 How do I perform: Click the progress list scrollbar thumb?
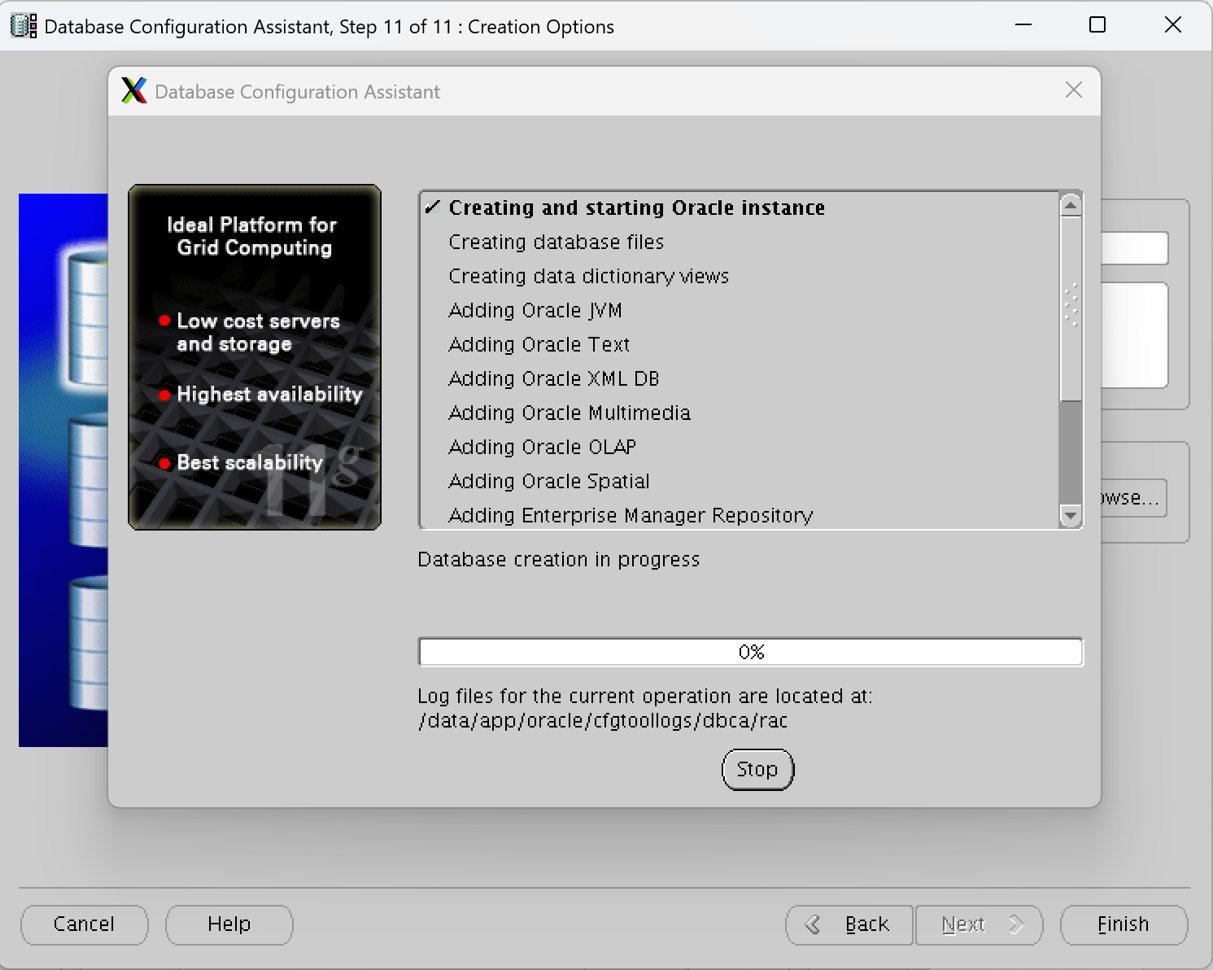[x=1070, y=307]
